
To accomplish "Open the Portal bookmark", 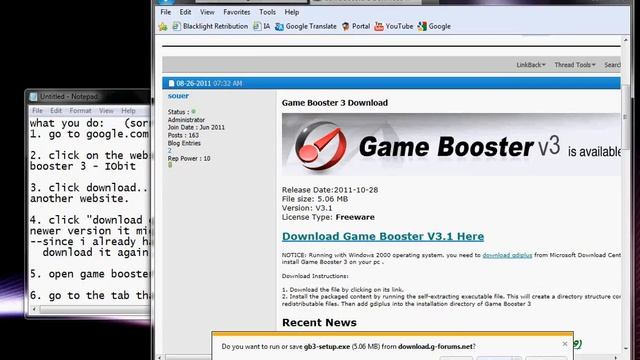I will click(356, 27).
